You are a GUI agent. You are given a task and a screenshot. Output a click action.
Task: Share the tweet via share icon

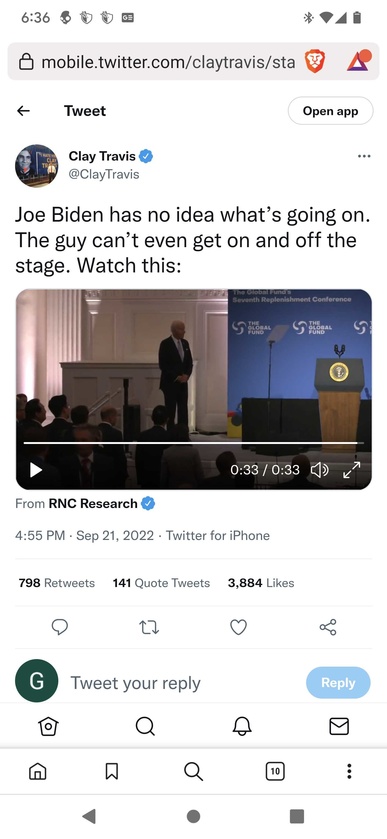[x=328, y=627]
